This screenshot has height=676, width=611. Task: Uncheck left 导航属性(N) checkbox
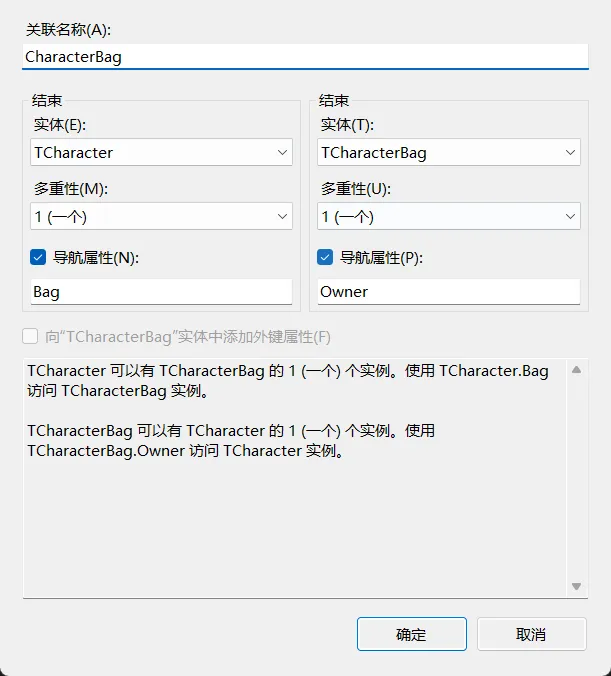click(38, 257)
